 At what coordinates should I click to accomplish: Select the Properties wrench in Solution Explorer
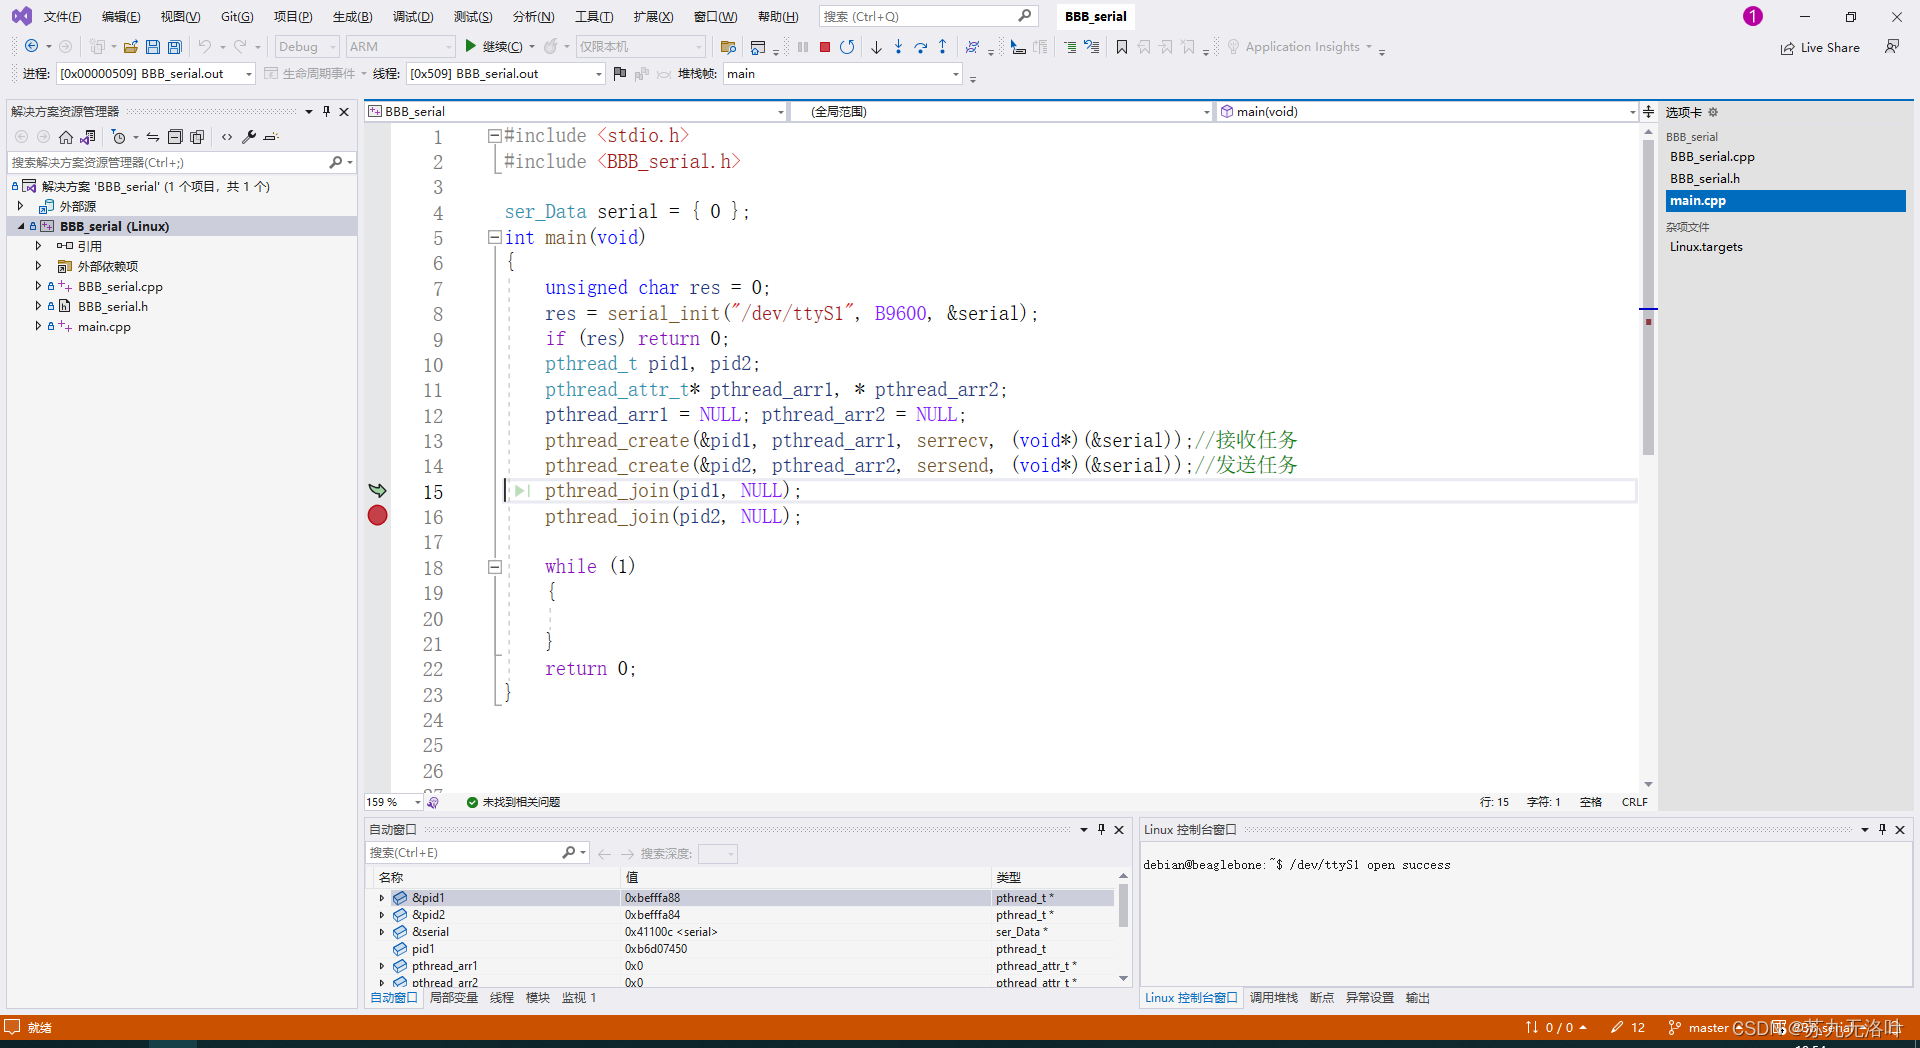click(x=249, y=137)
